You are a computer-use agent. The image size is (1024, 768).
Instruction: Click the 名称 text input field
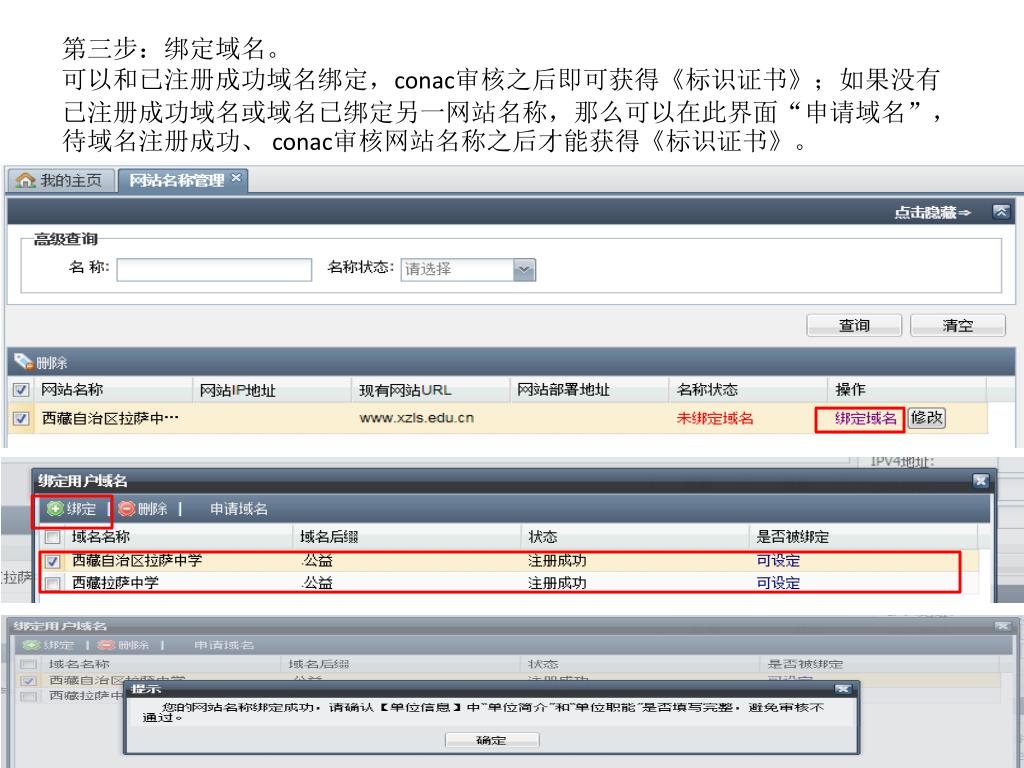214,269
